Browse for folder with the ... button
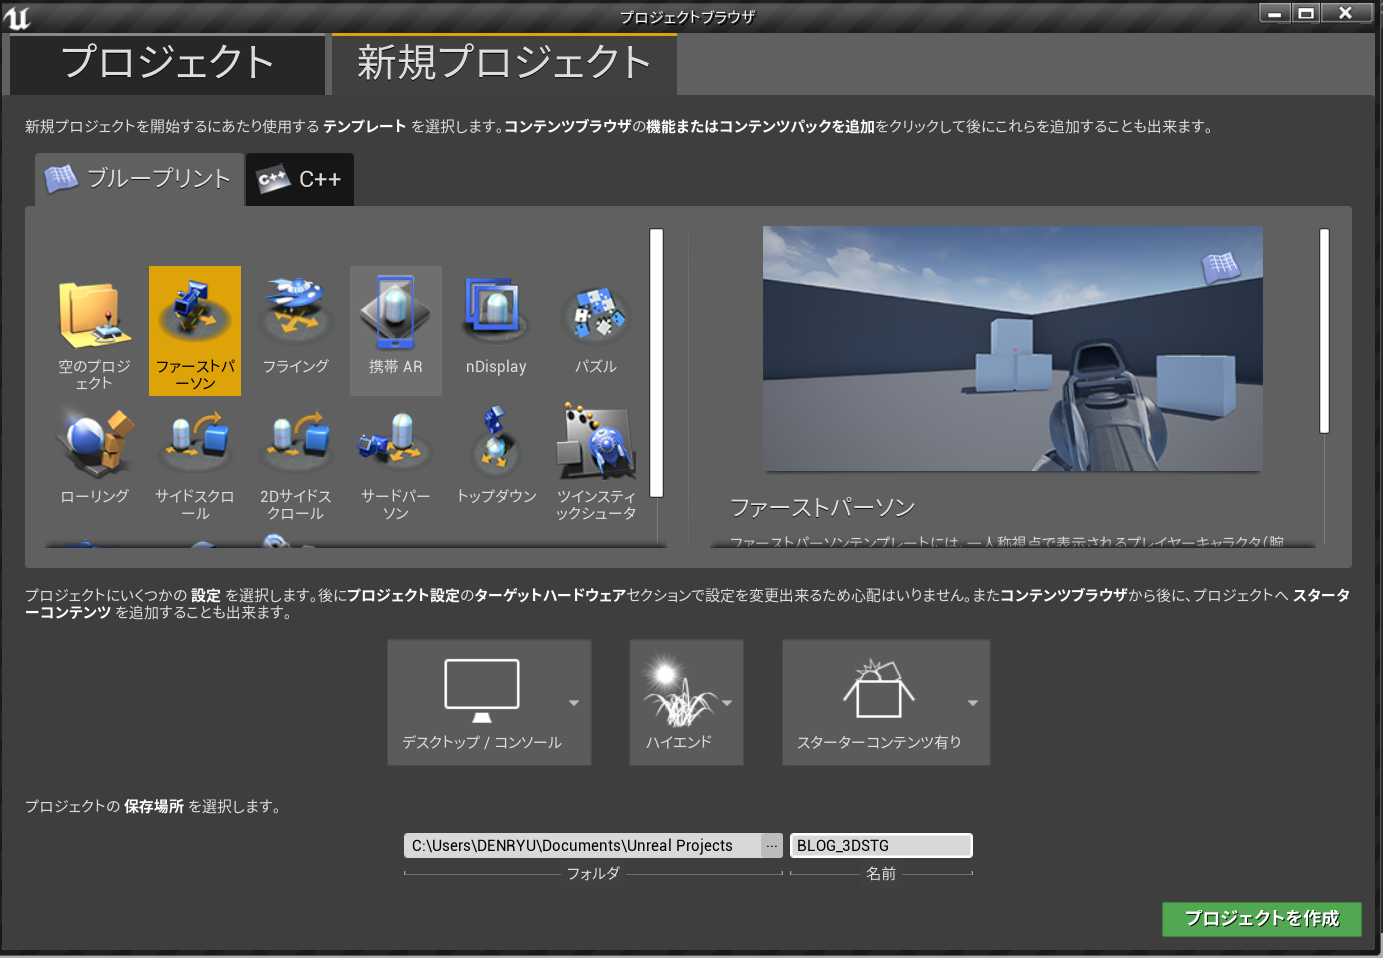This screenshot has height=958, width=1383. coord(772,846)
